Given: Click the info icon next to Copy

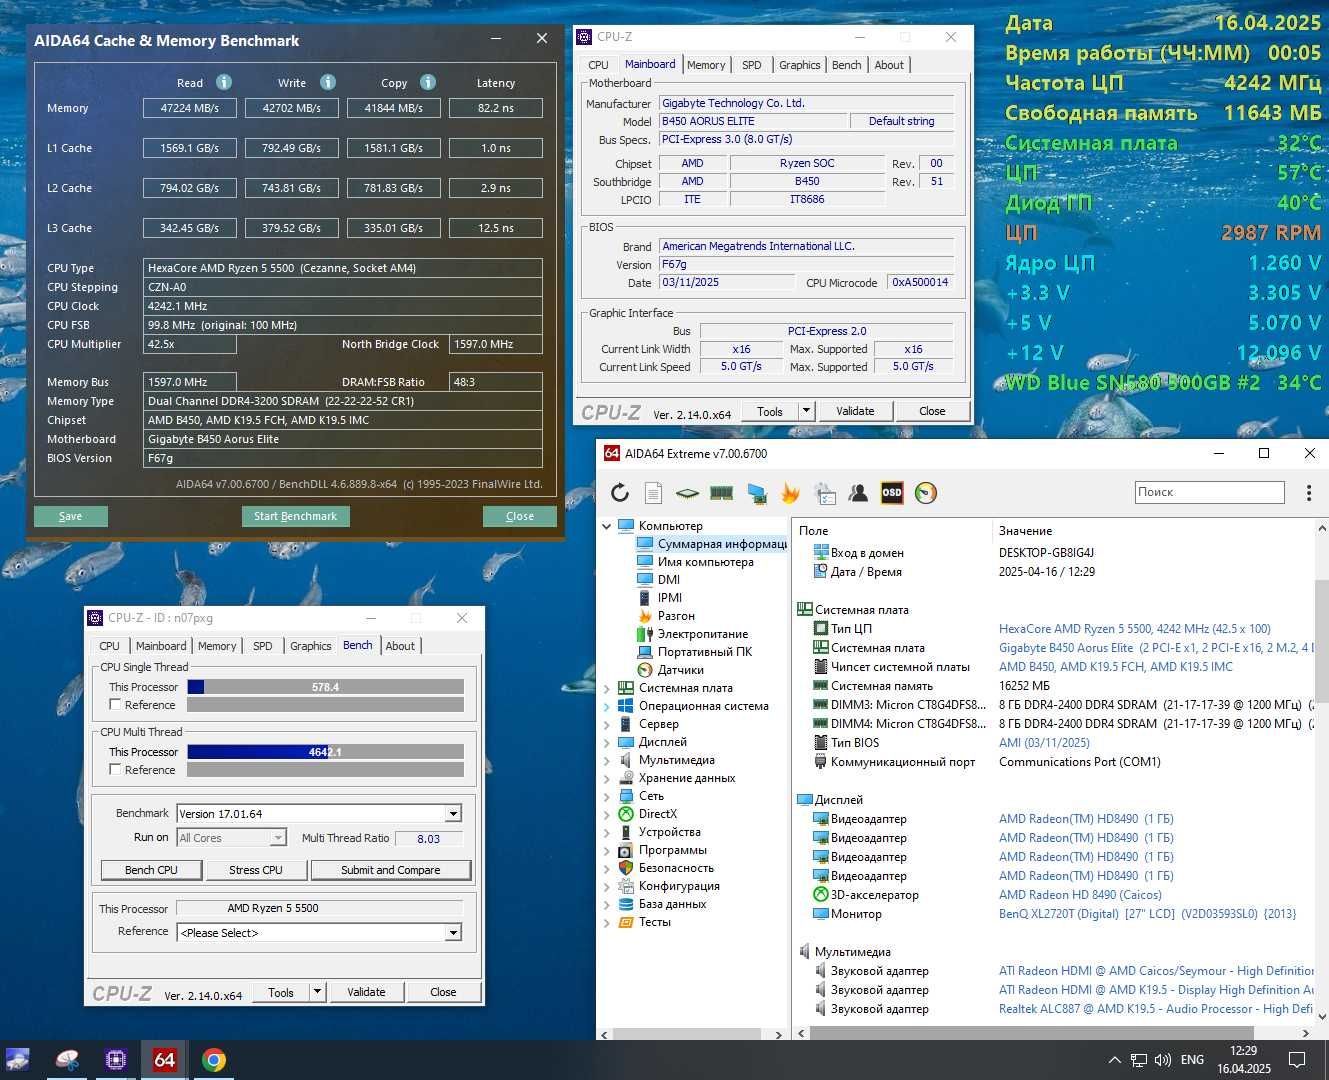Looking at the screenshot, I should [x=428, y=82].
